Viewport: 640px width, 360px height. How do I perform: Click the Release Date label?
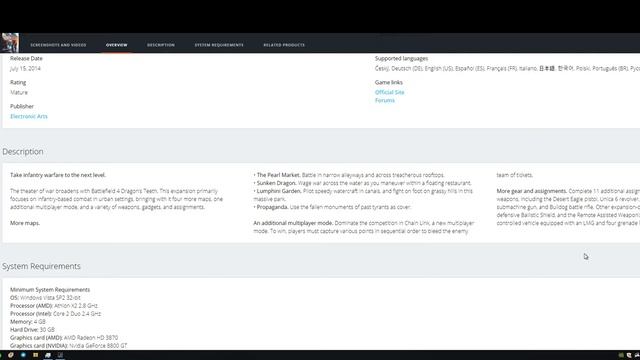coord(27,58)
